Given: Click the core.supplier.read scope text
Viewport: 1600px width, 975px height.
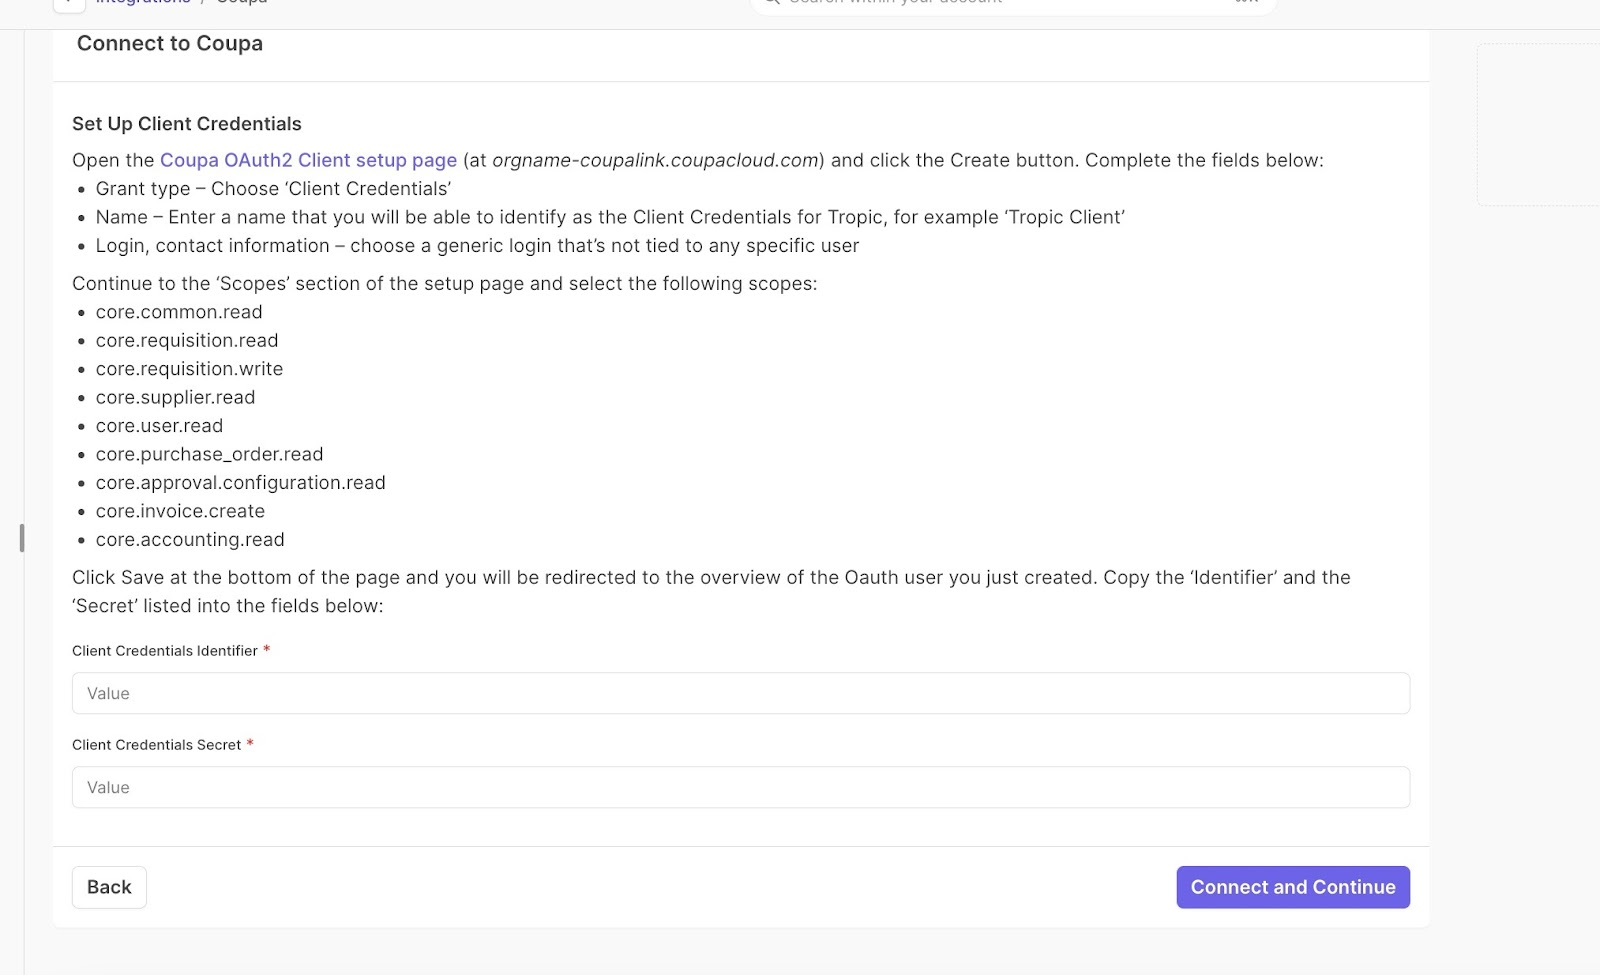Looking at the screenshot, I should [x=175, y=397].
